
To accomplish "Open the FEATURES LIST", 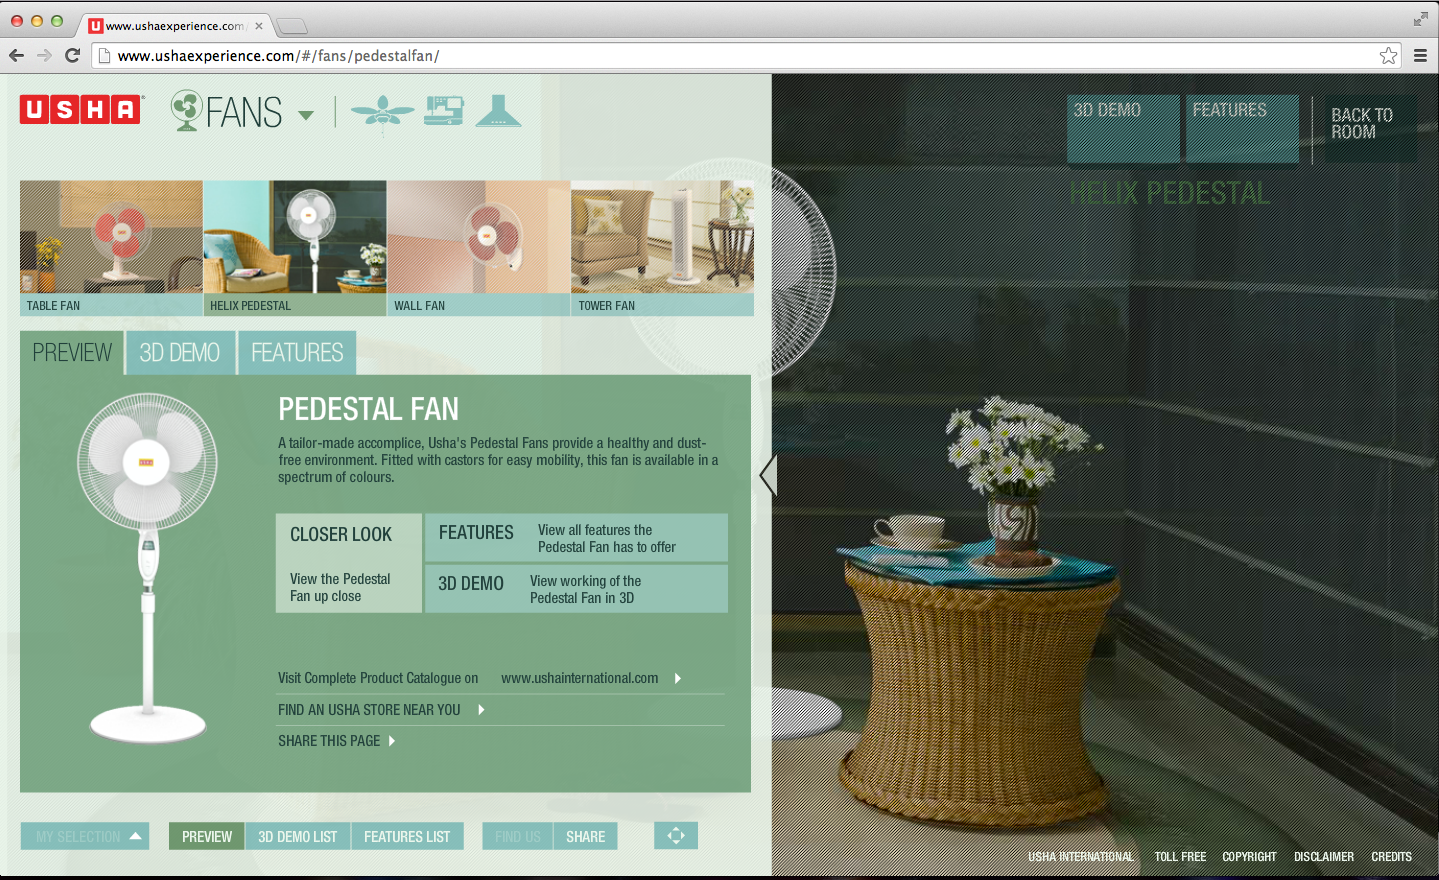I will [407, 836].
